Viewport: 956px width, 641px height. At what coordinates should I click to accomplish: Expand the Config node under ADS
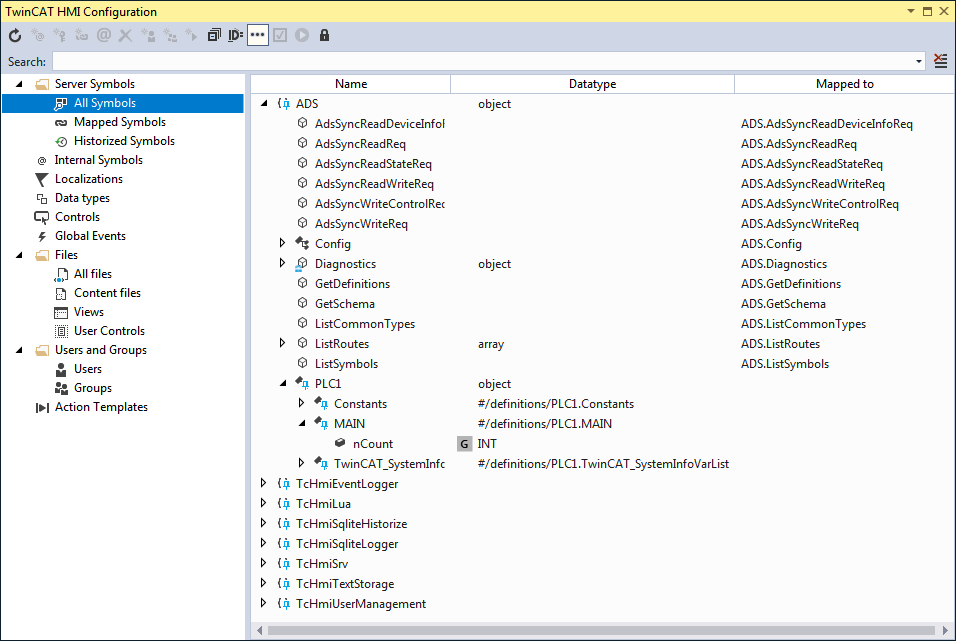click(282, 243)
